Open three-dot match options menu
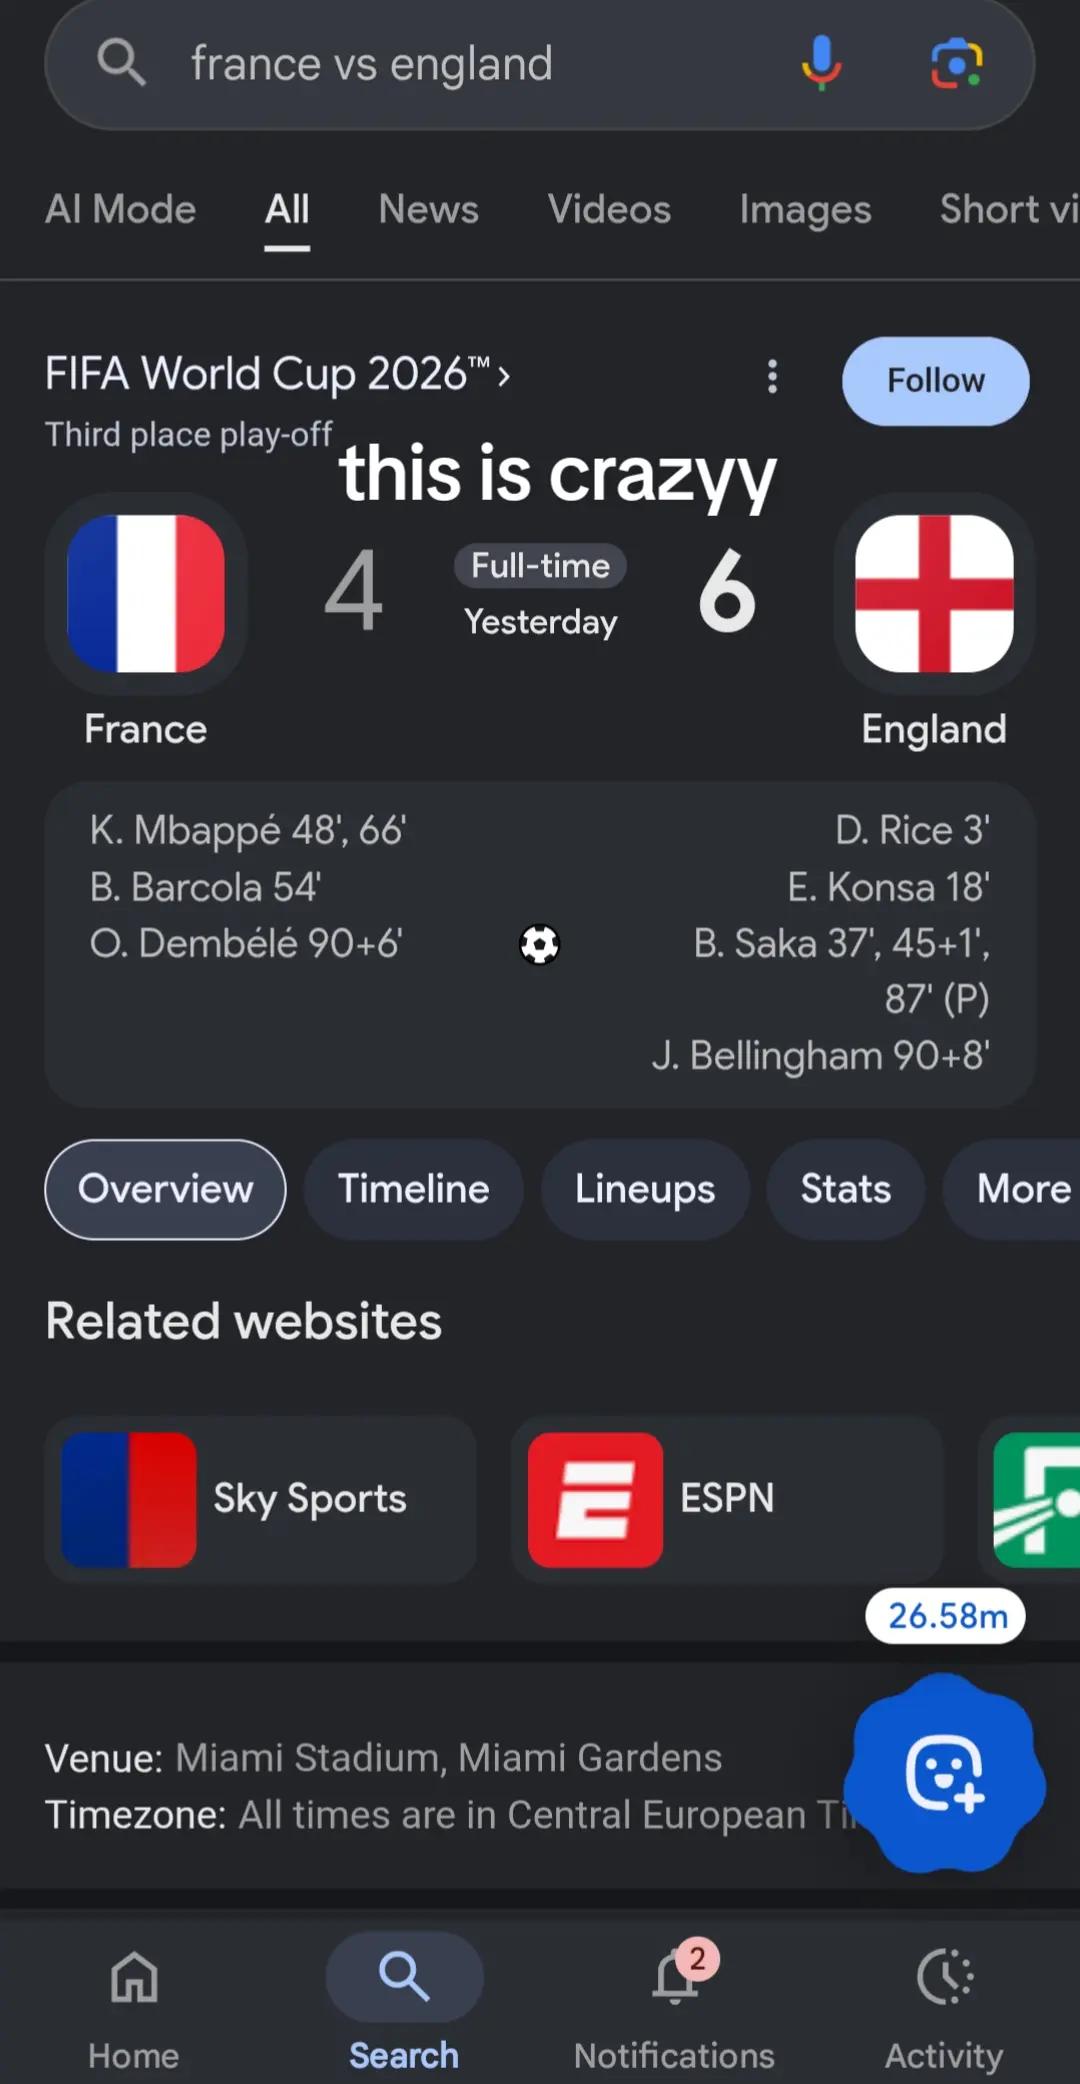Viewport: 1080px width, 2084px height. pos(772,377)
